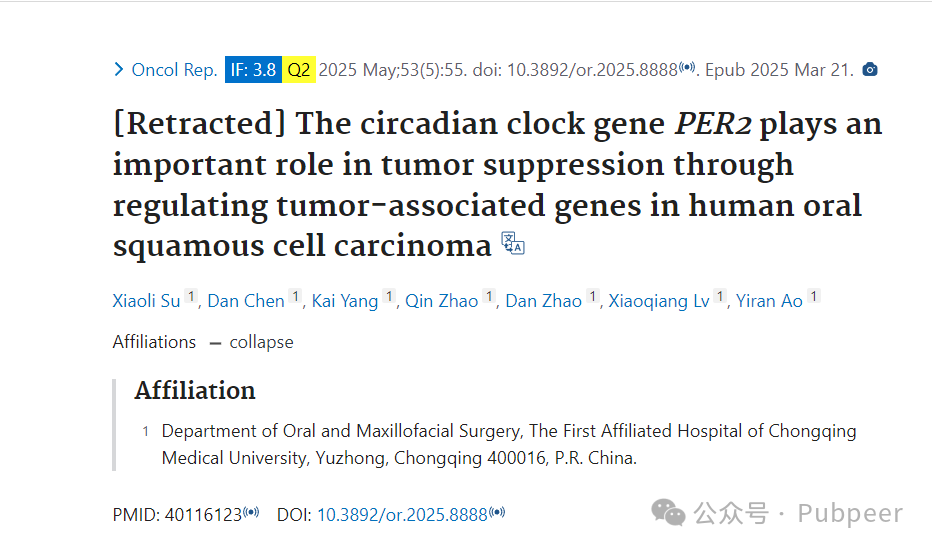Click affiliation superscript 1 after Xiaoli Su
Viewport: 932px width, 550px height.
tap(191, 296)
